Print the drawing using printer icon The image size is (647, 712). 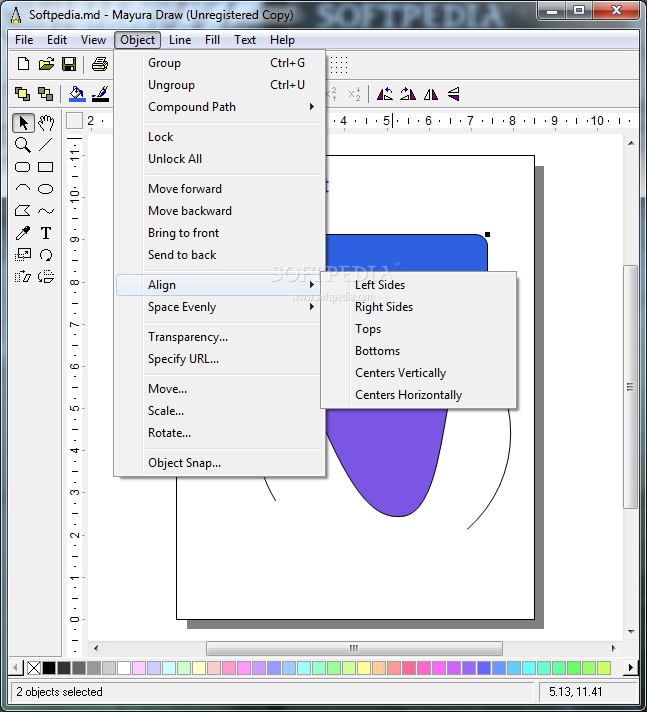(100, 64)
